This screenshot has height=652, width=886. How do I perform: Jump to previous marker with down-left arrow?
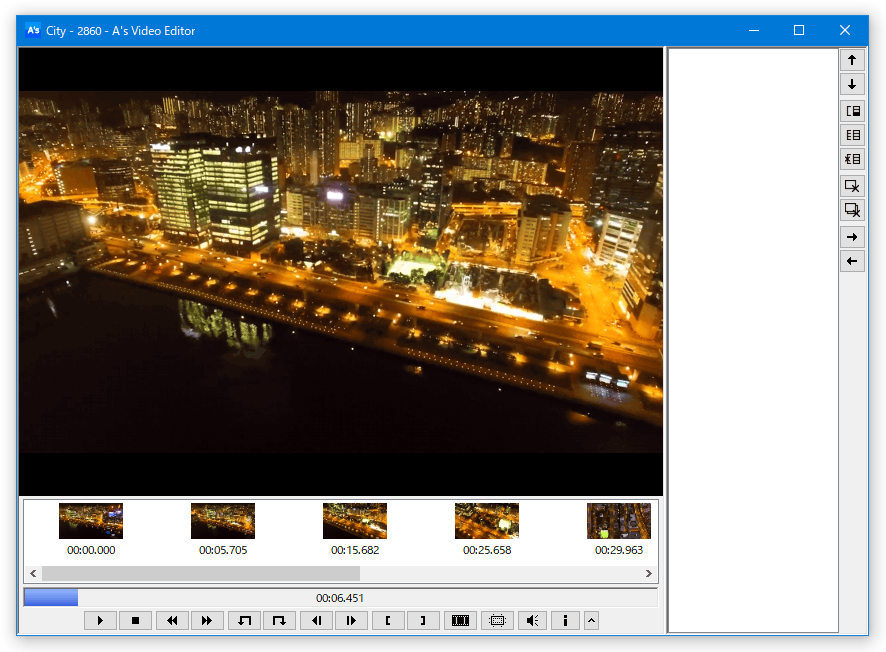pos(245,620)
